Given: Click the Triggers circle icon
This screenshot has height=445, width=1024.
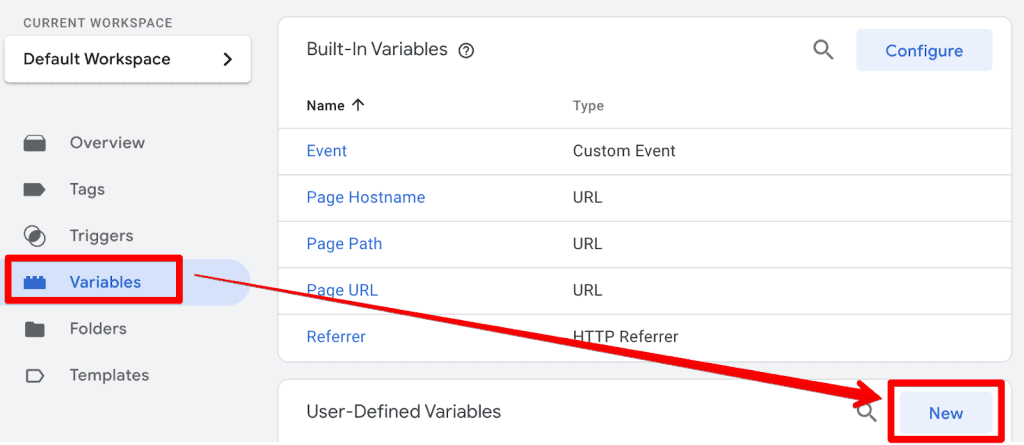Looking at the screenshot, I should (x=35, y=236).
